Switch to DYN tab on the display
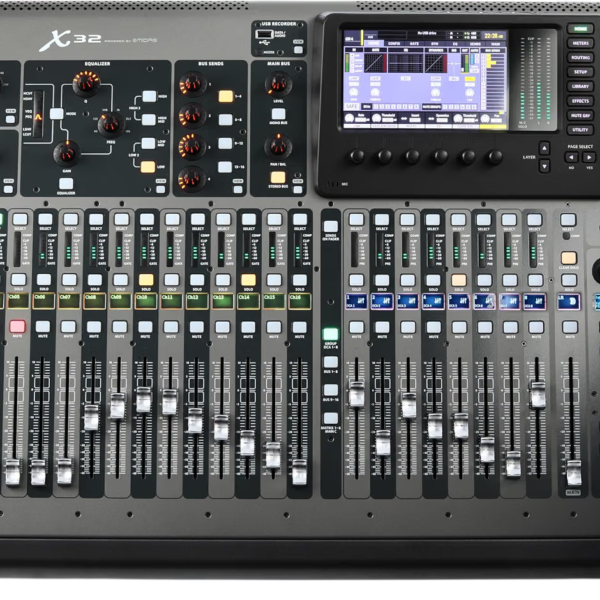 [435, 44]
